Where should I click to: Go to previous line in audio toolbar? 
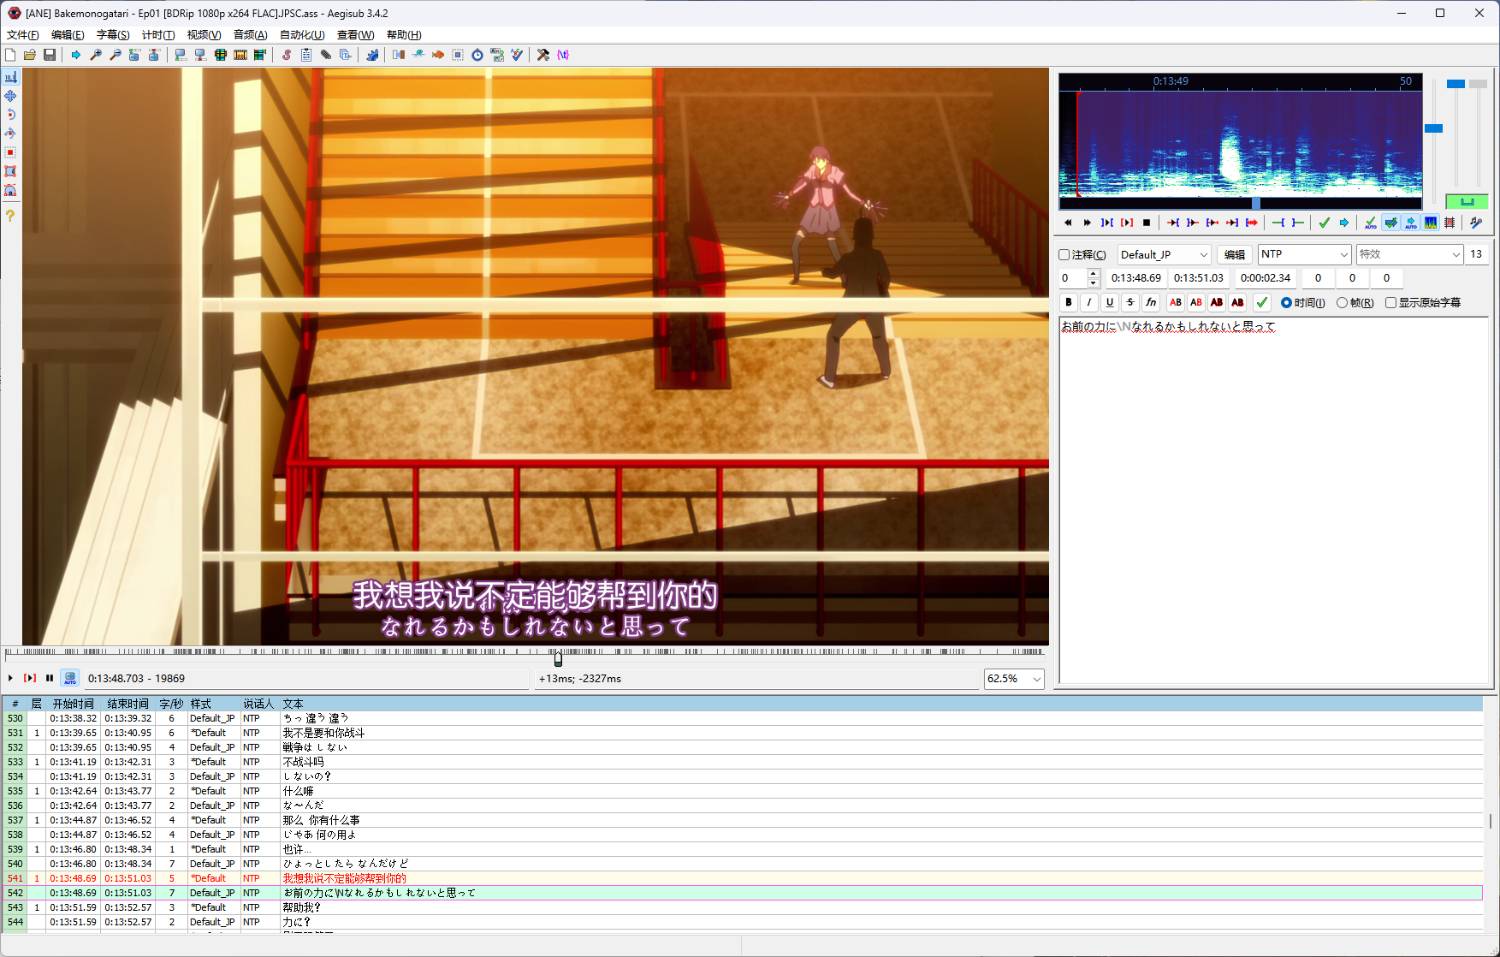(x=1068, y=222)
